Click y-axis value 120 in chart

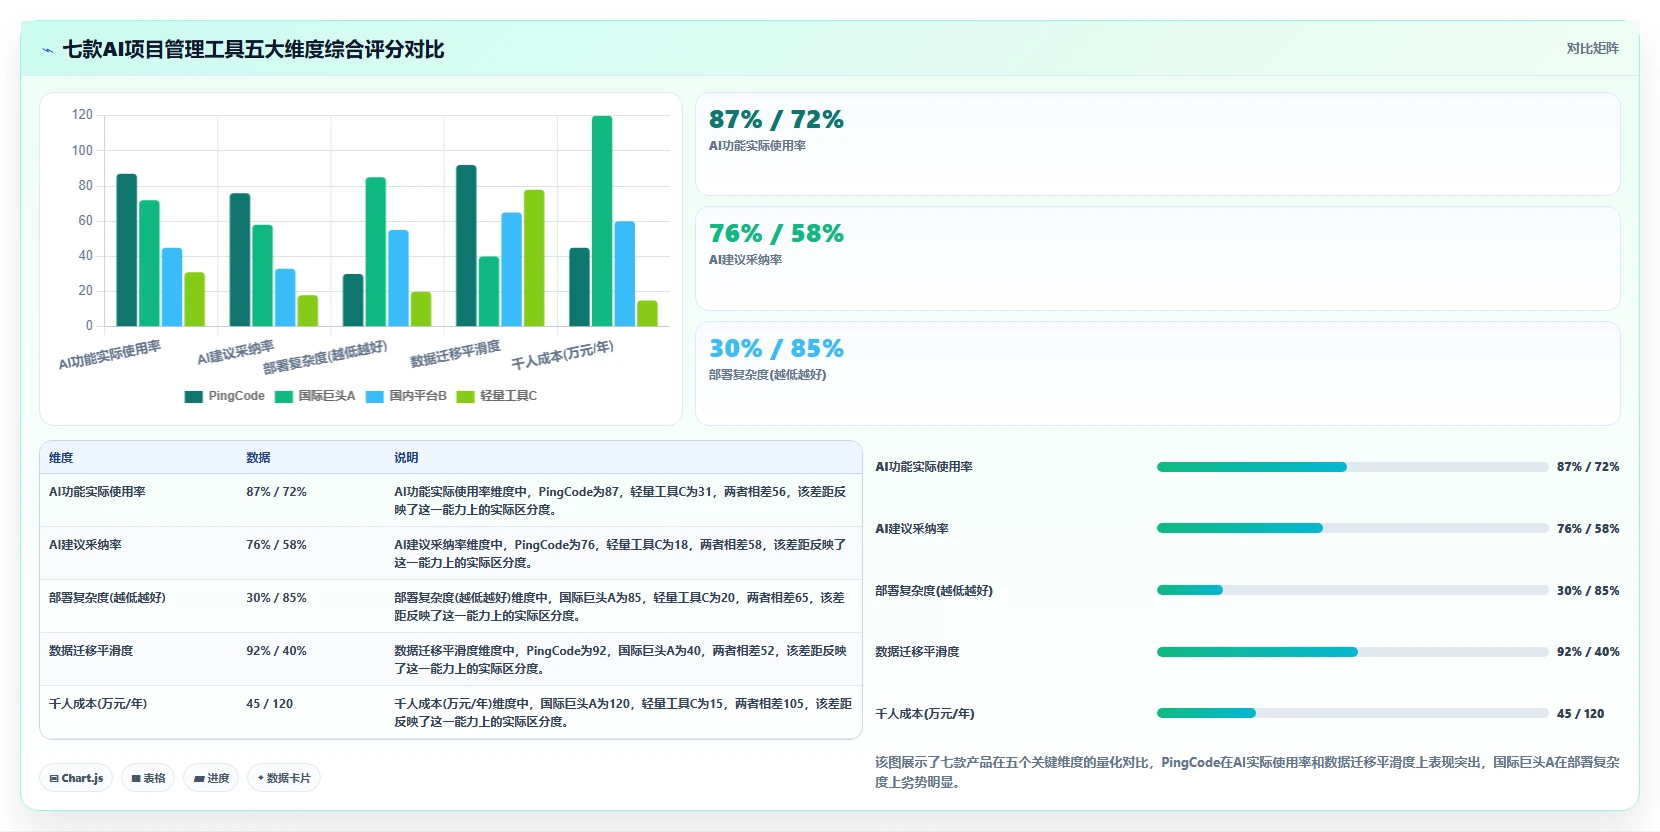(x=82, y=115)
